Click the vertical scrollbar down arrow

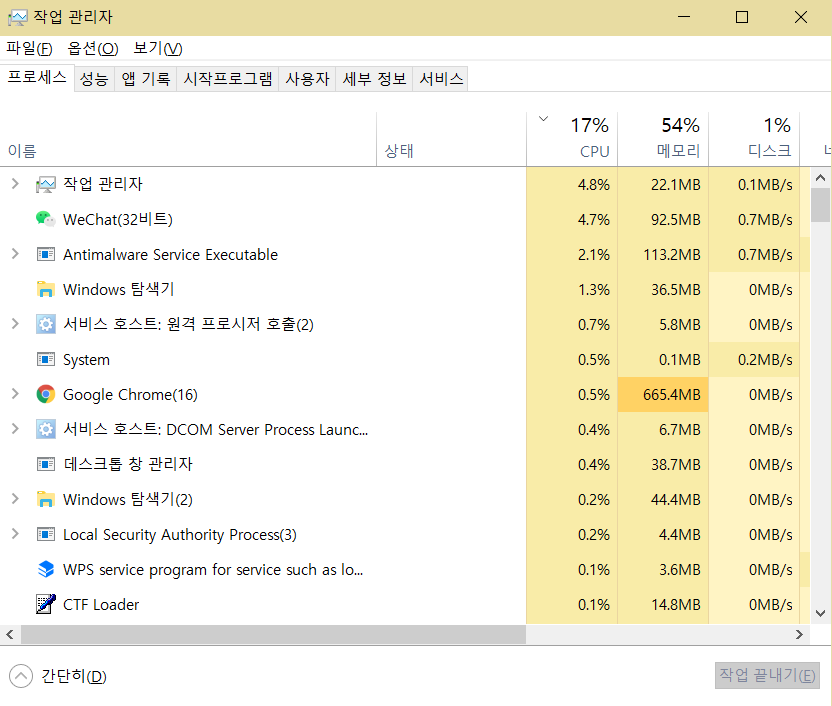(x=820, y=613)
